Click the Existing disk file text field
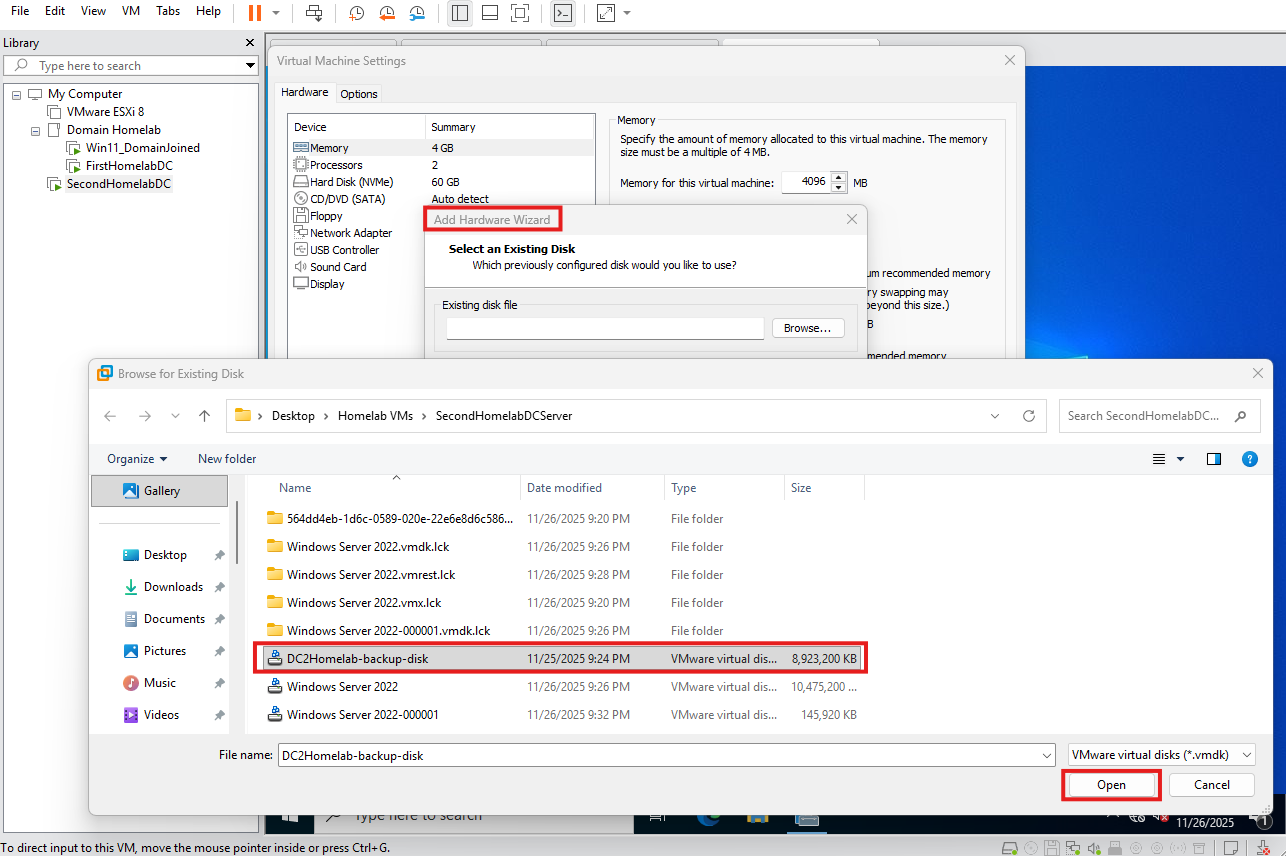The height and width of the screenshot is (856, 1286). (605, 328)
